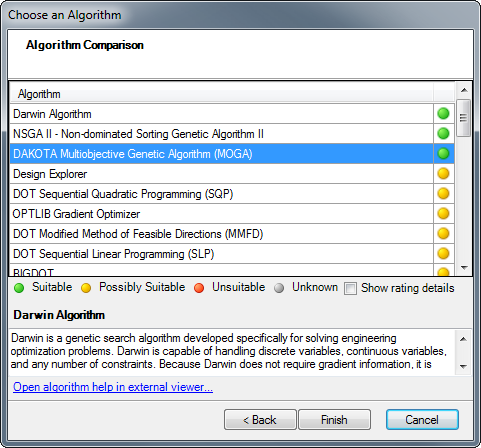Click the Possibly Suitable legend label
The width and height of the screenshot is (481, 448).
click(x=142, y=287)
